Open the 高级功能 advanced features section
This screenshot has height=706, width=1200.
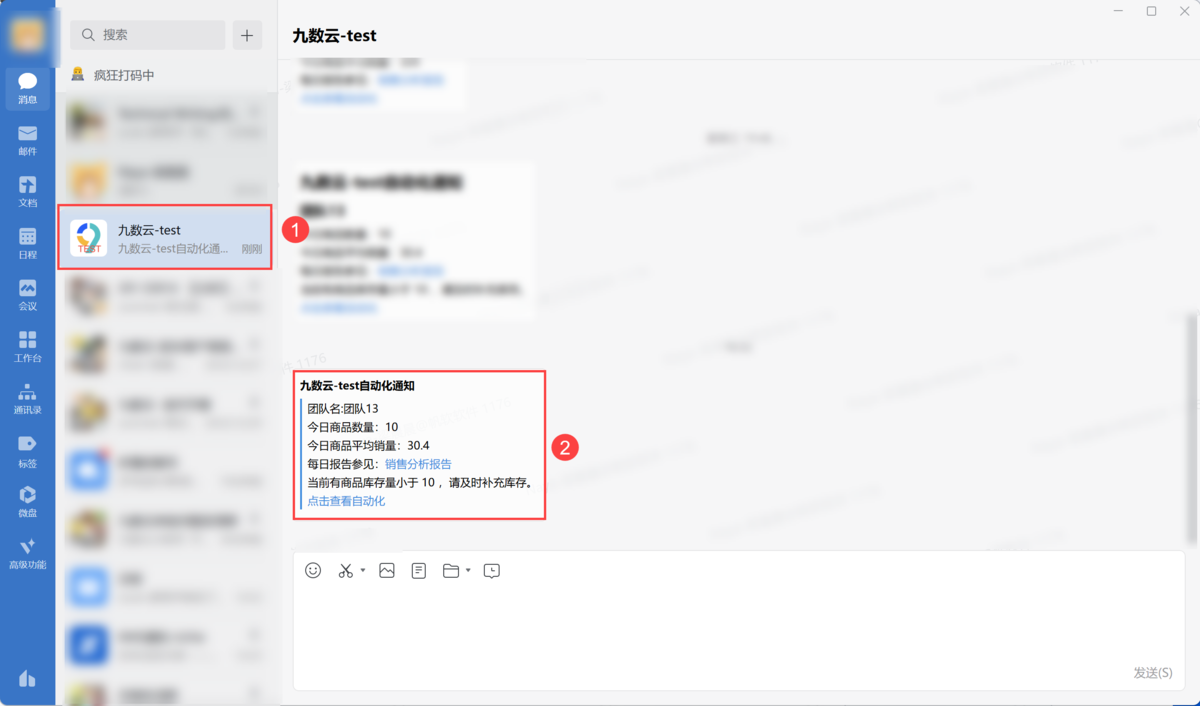tap(27, 554)
